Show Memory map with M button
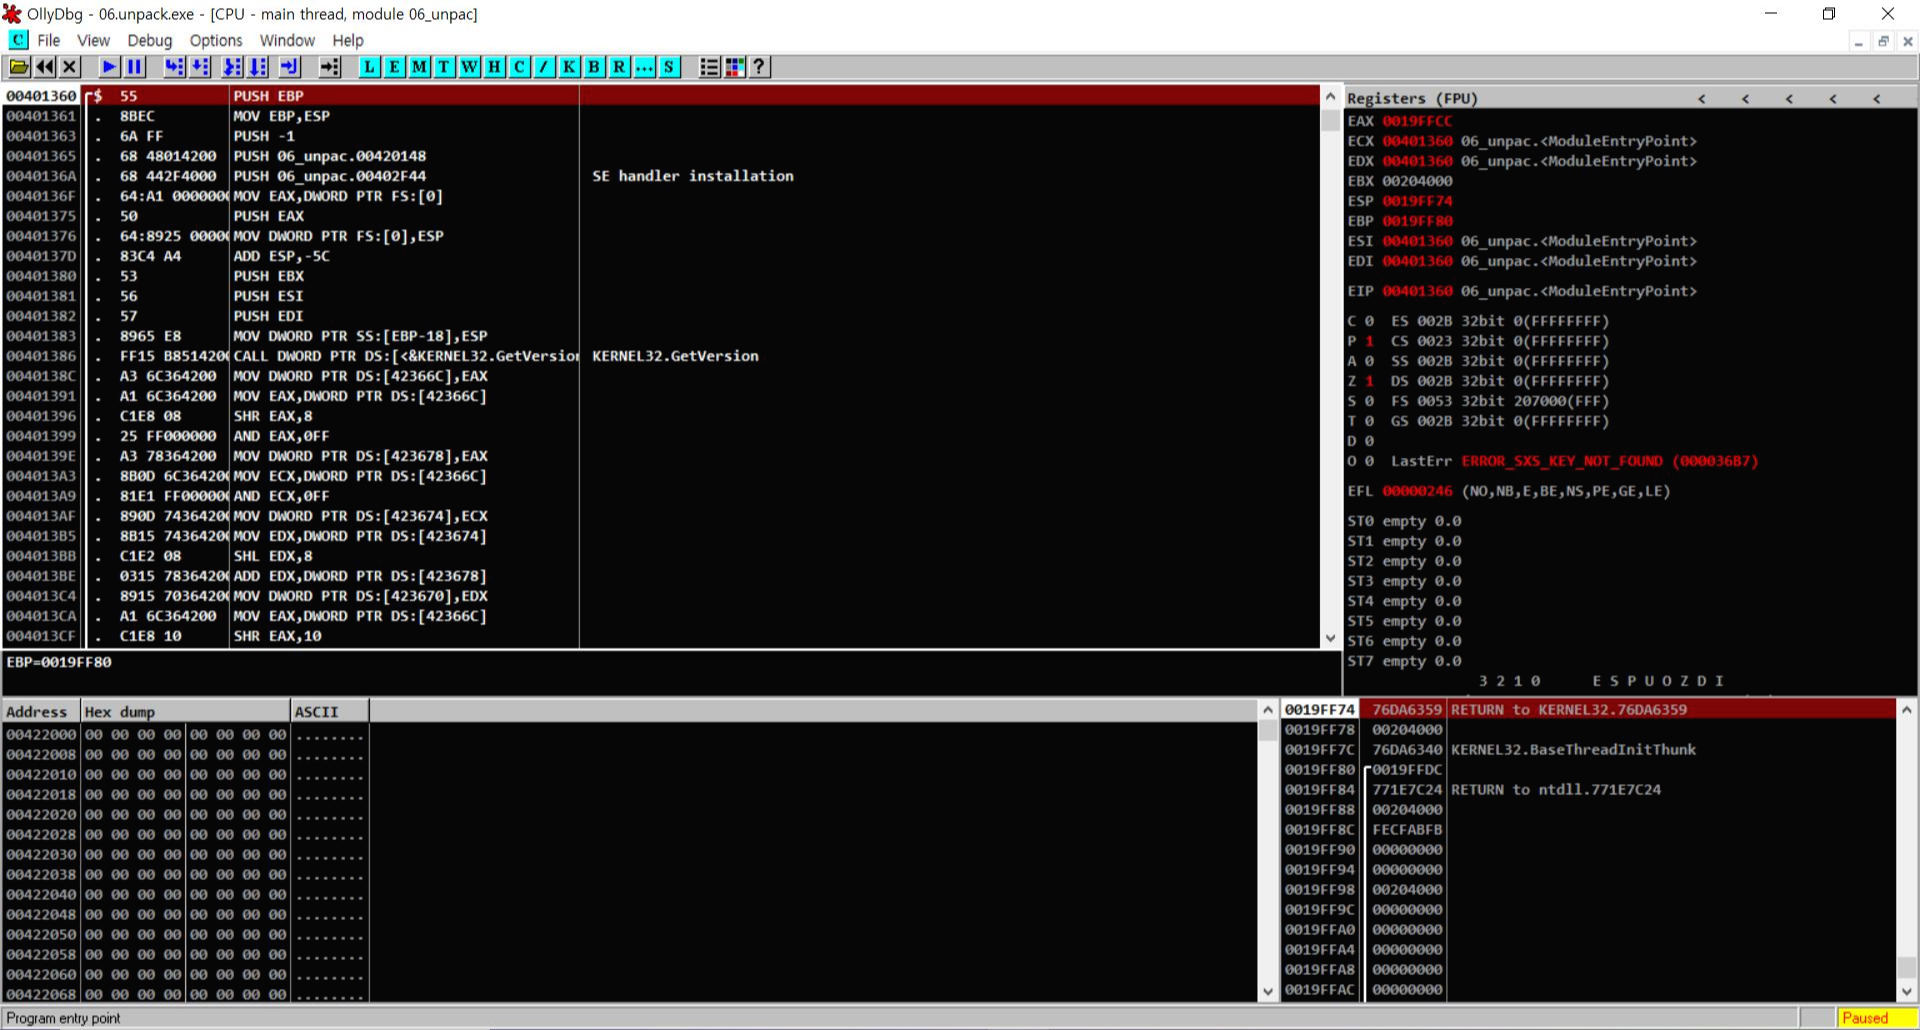This screenshot has width=1920, height=1030. coord(419,67)
